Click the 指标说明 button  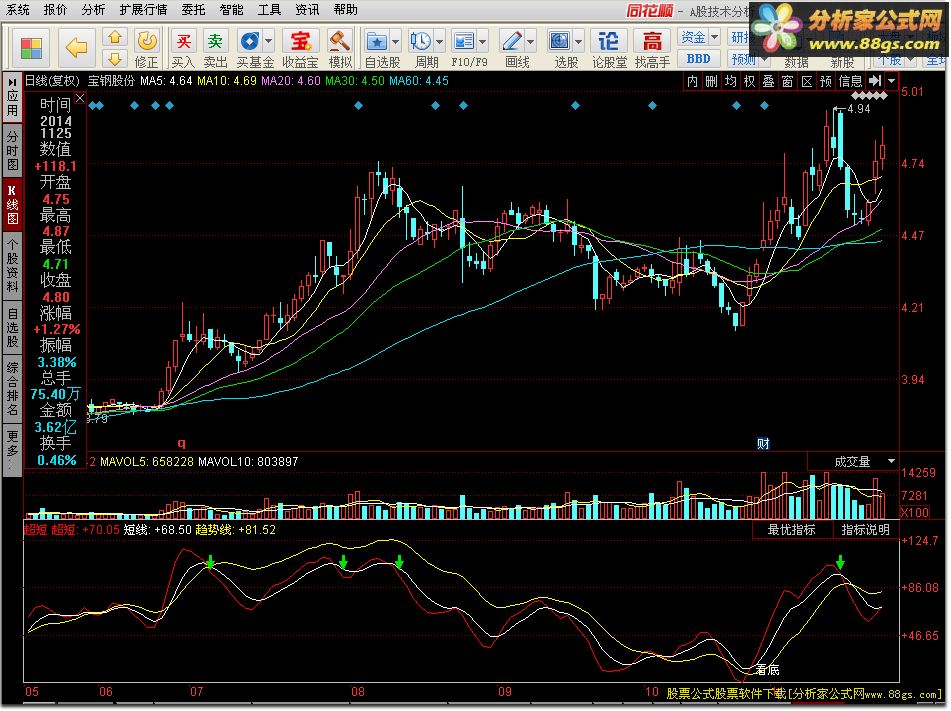tap(865, 530)
